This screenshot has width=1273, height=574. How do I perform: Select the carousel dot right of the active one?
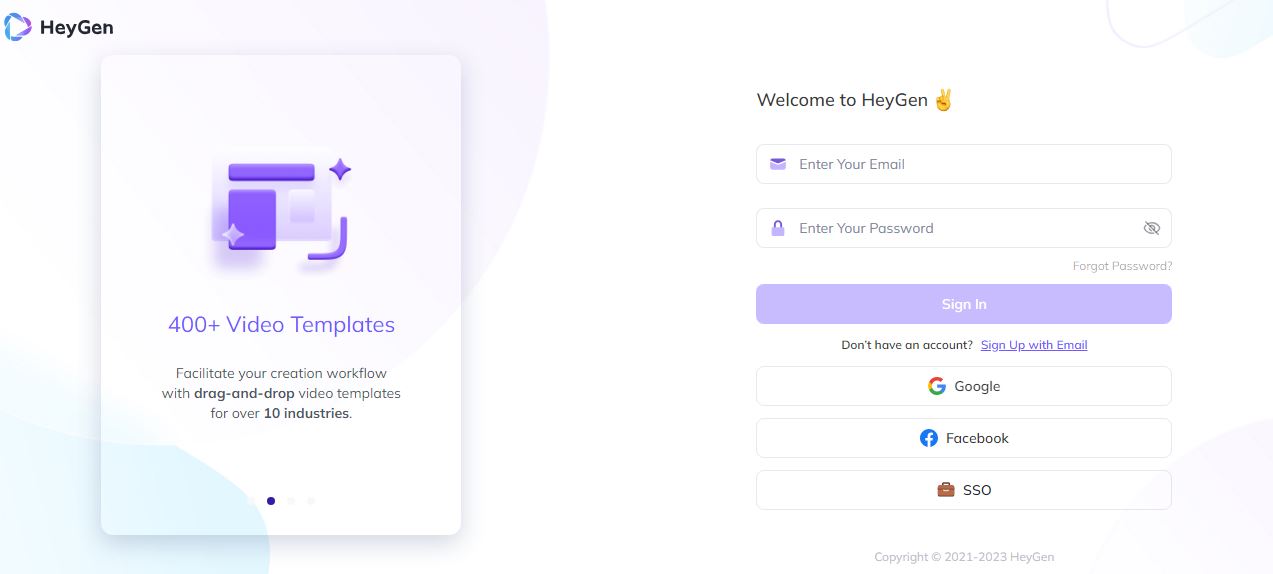(x=291, y=501)
